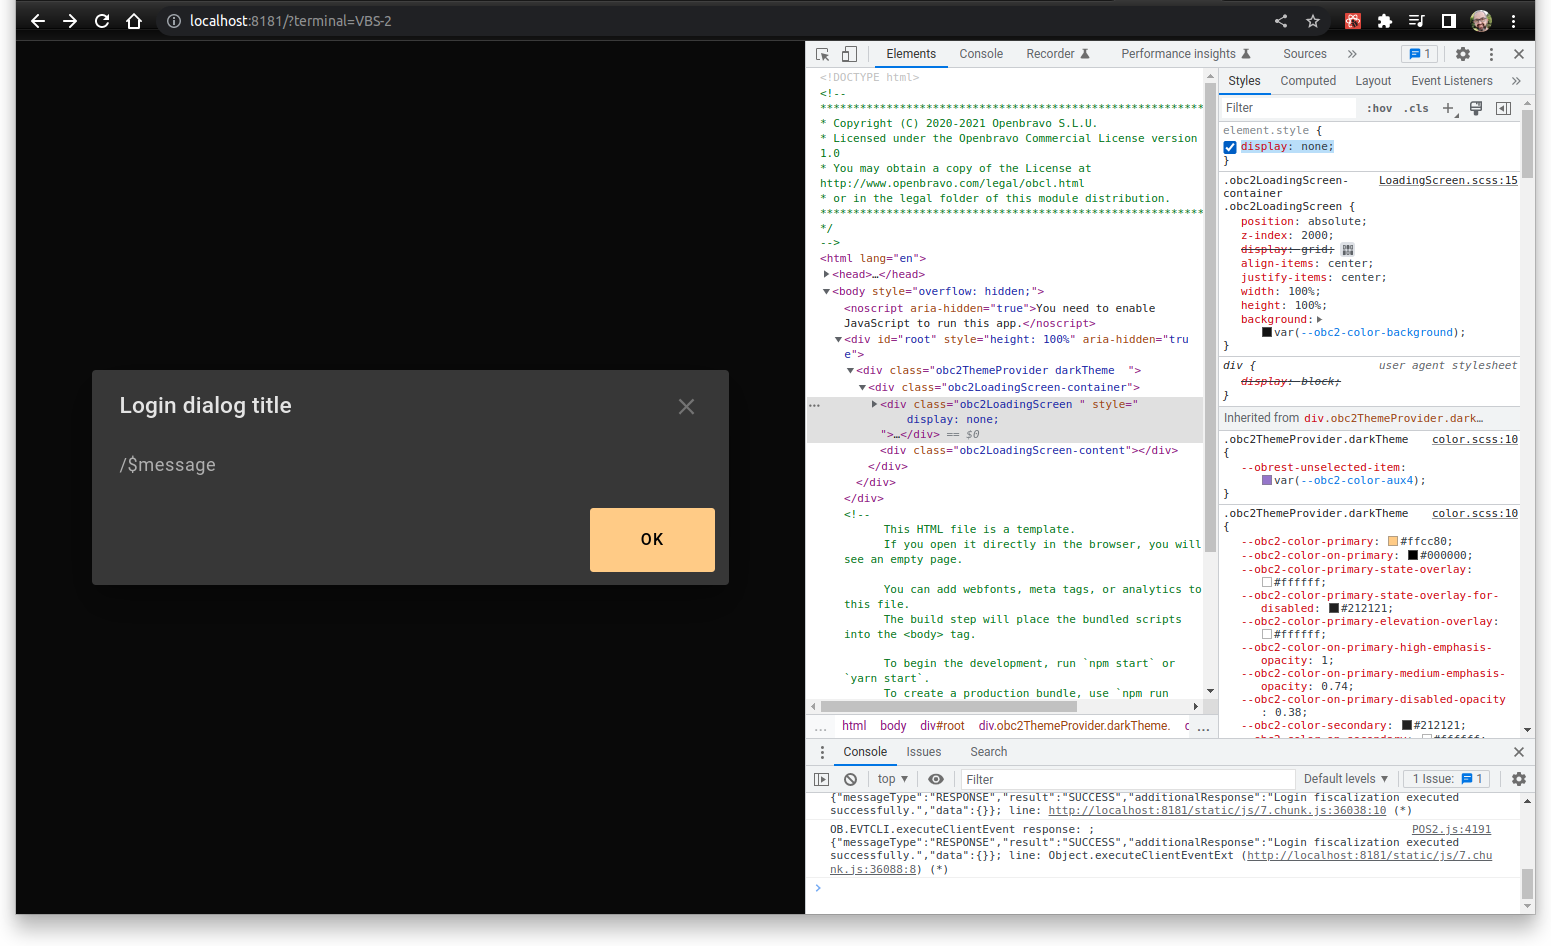Open the Default levels dropdown

point(1345,779)
